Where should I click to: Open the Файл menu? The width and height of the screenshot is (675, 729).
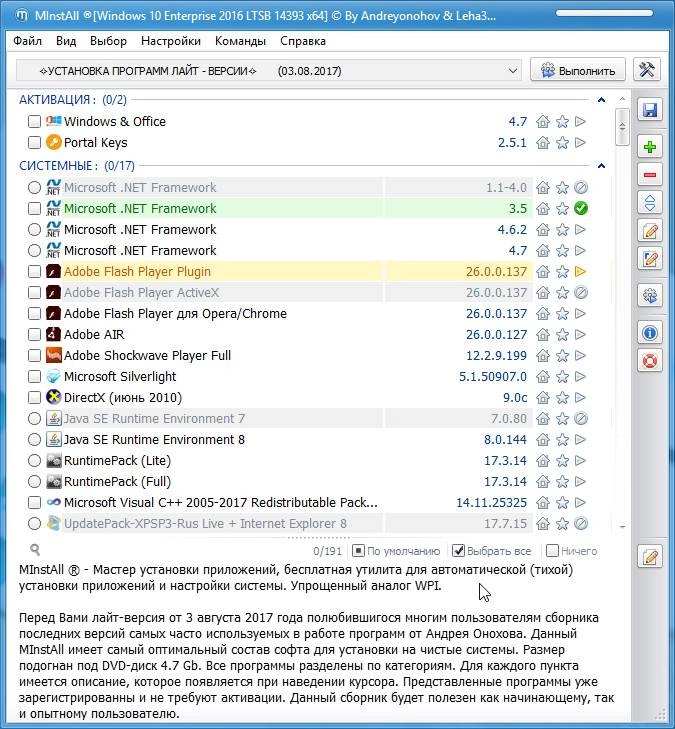pos(27,41)
